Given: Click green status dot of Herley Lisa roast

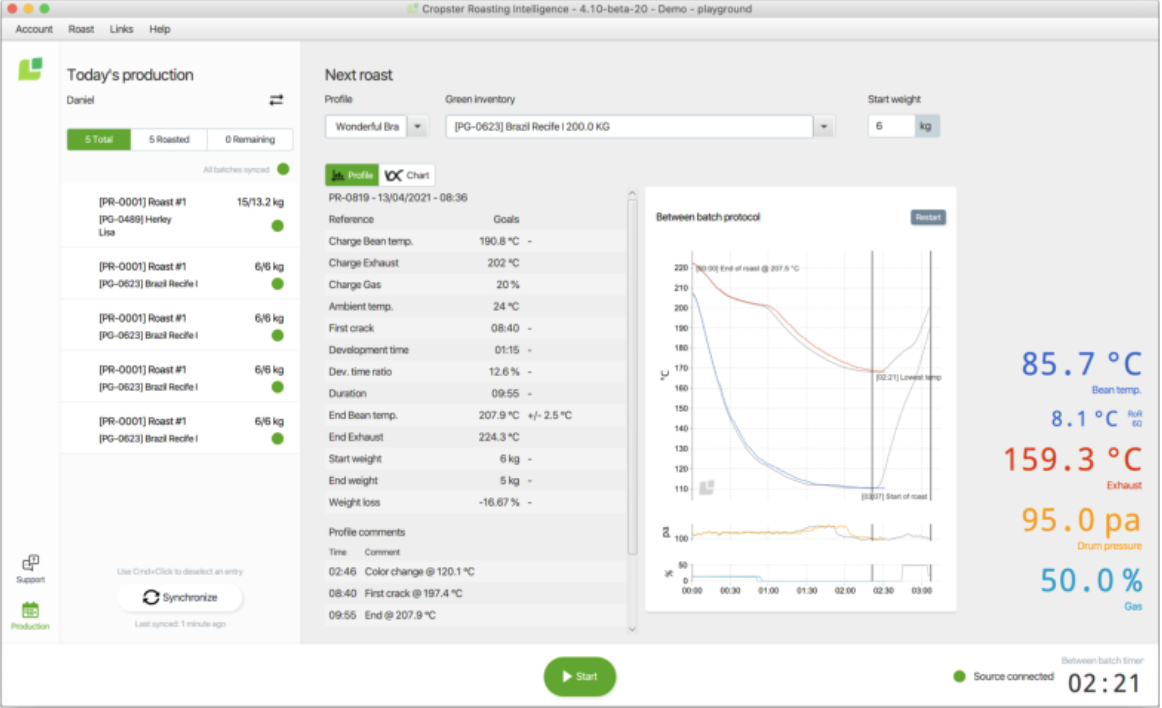Looking at the screenshot, I should click(278, 225).
